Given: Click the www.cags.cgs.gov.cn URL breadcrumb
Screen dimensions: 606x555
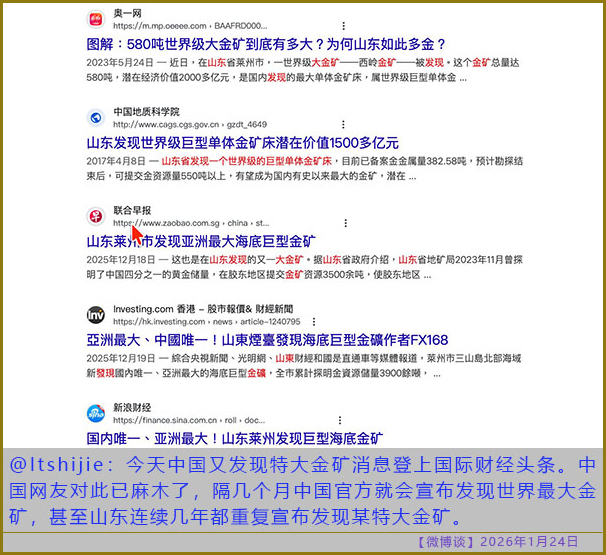Looking at the screenshot, I should pyautogui.click(x=190, y=124).
